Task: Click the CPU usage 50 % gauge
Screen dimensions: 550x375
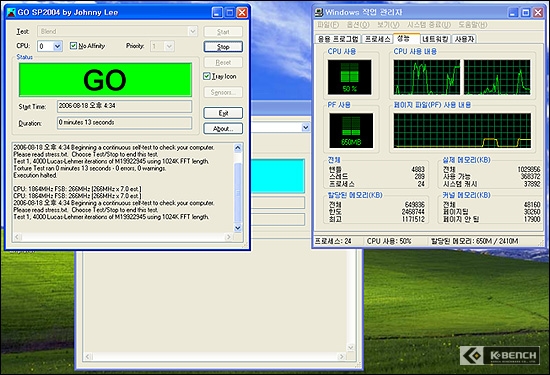Action: click(349, 77)
